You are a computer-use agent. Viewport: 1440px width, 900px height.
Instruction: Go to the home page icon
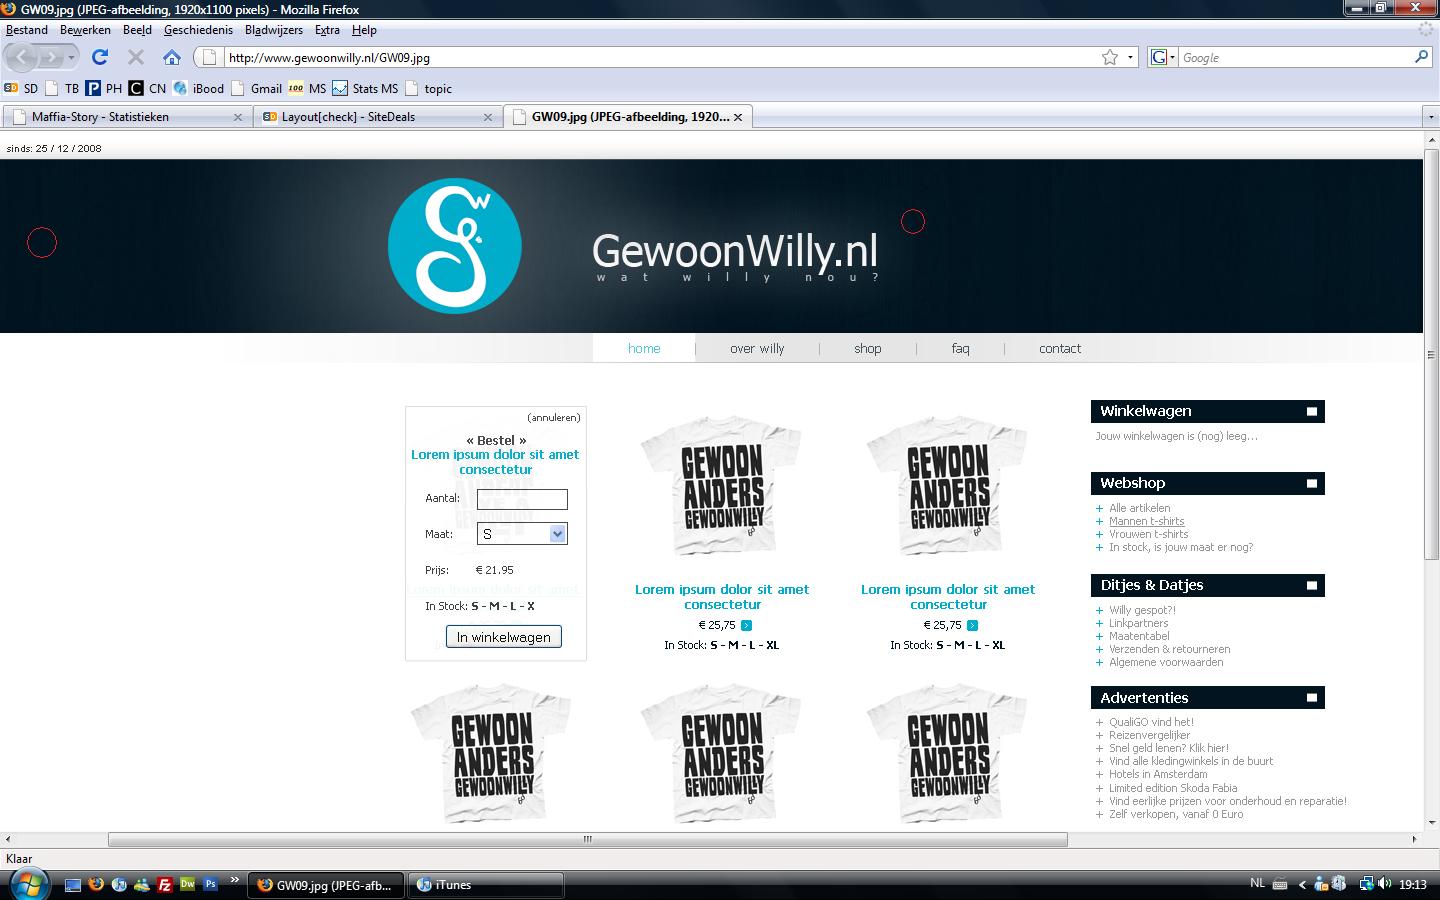(x=172, y=57)
